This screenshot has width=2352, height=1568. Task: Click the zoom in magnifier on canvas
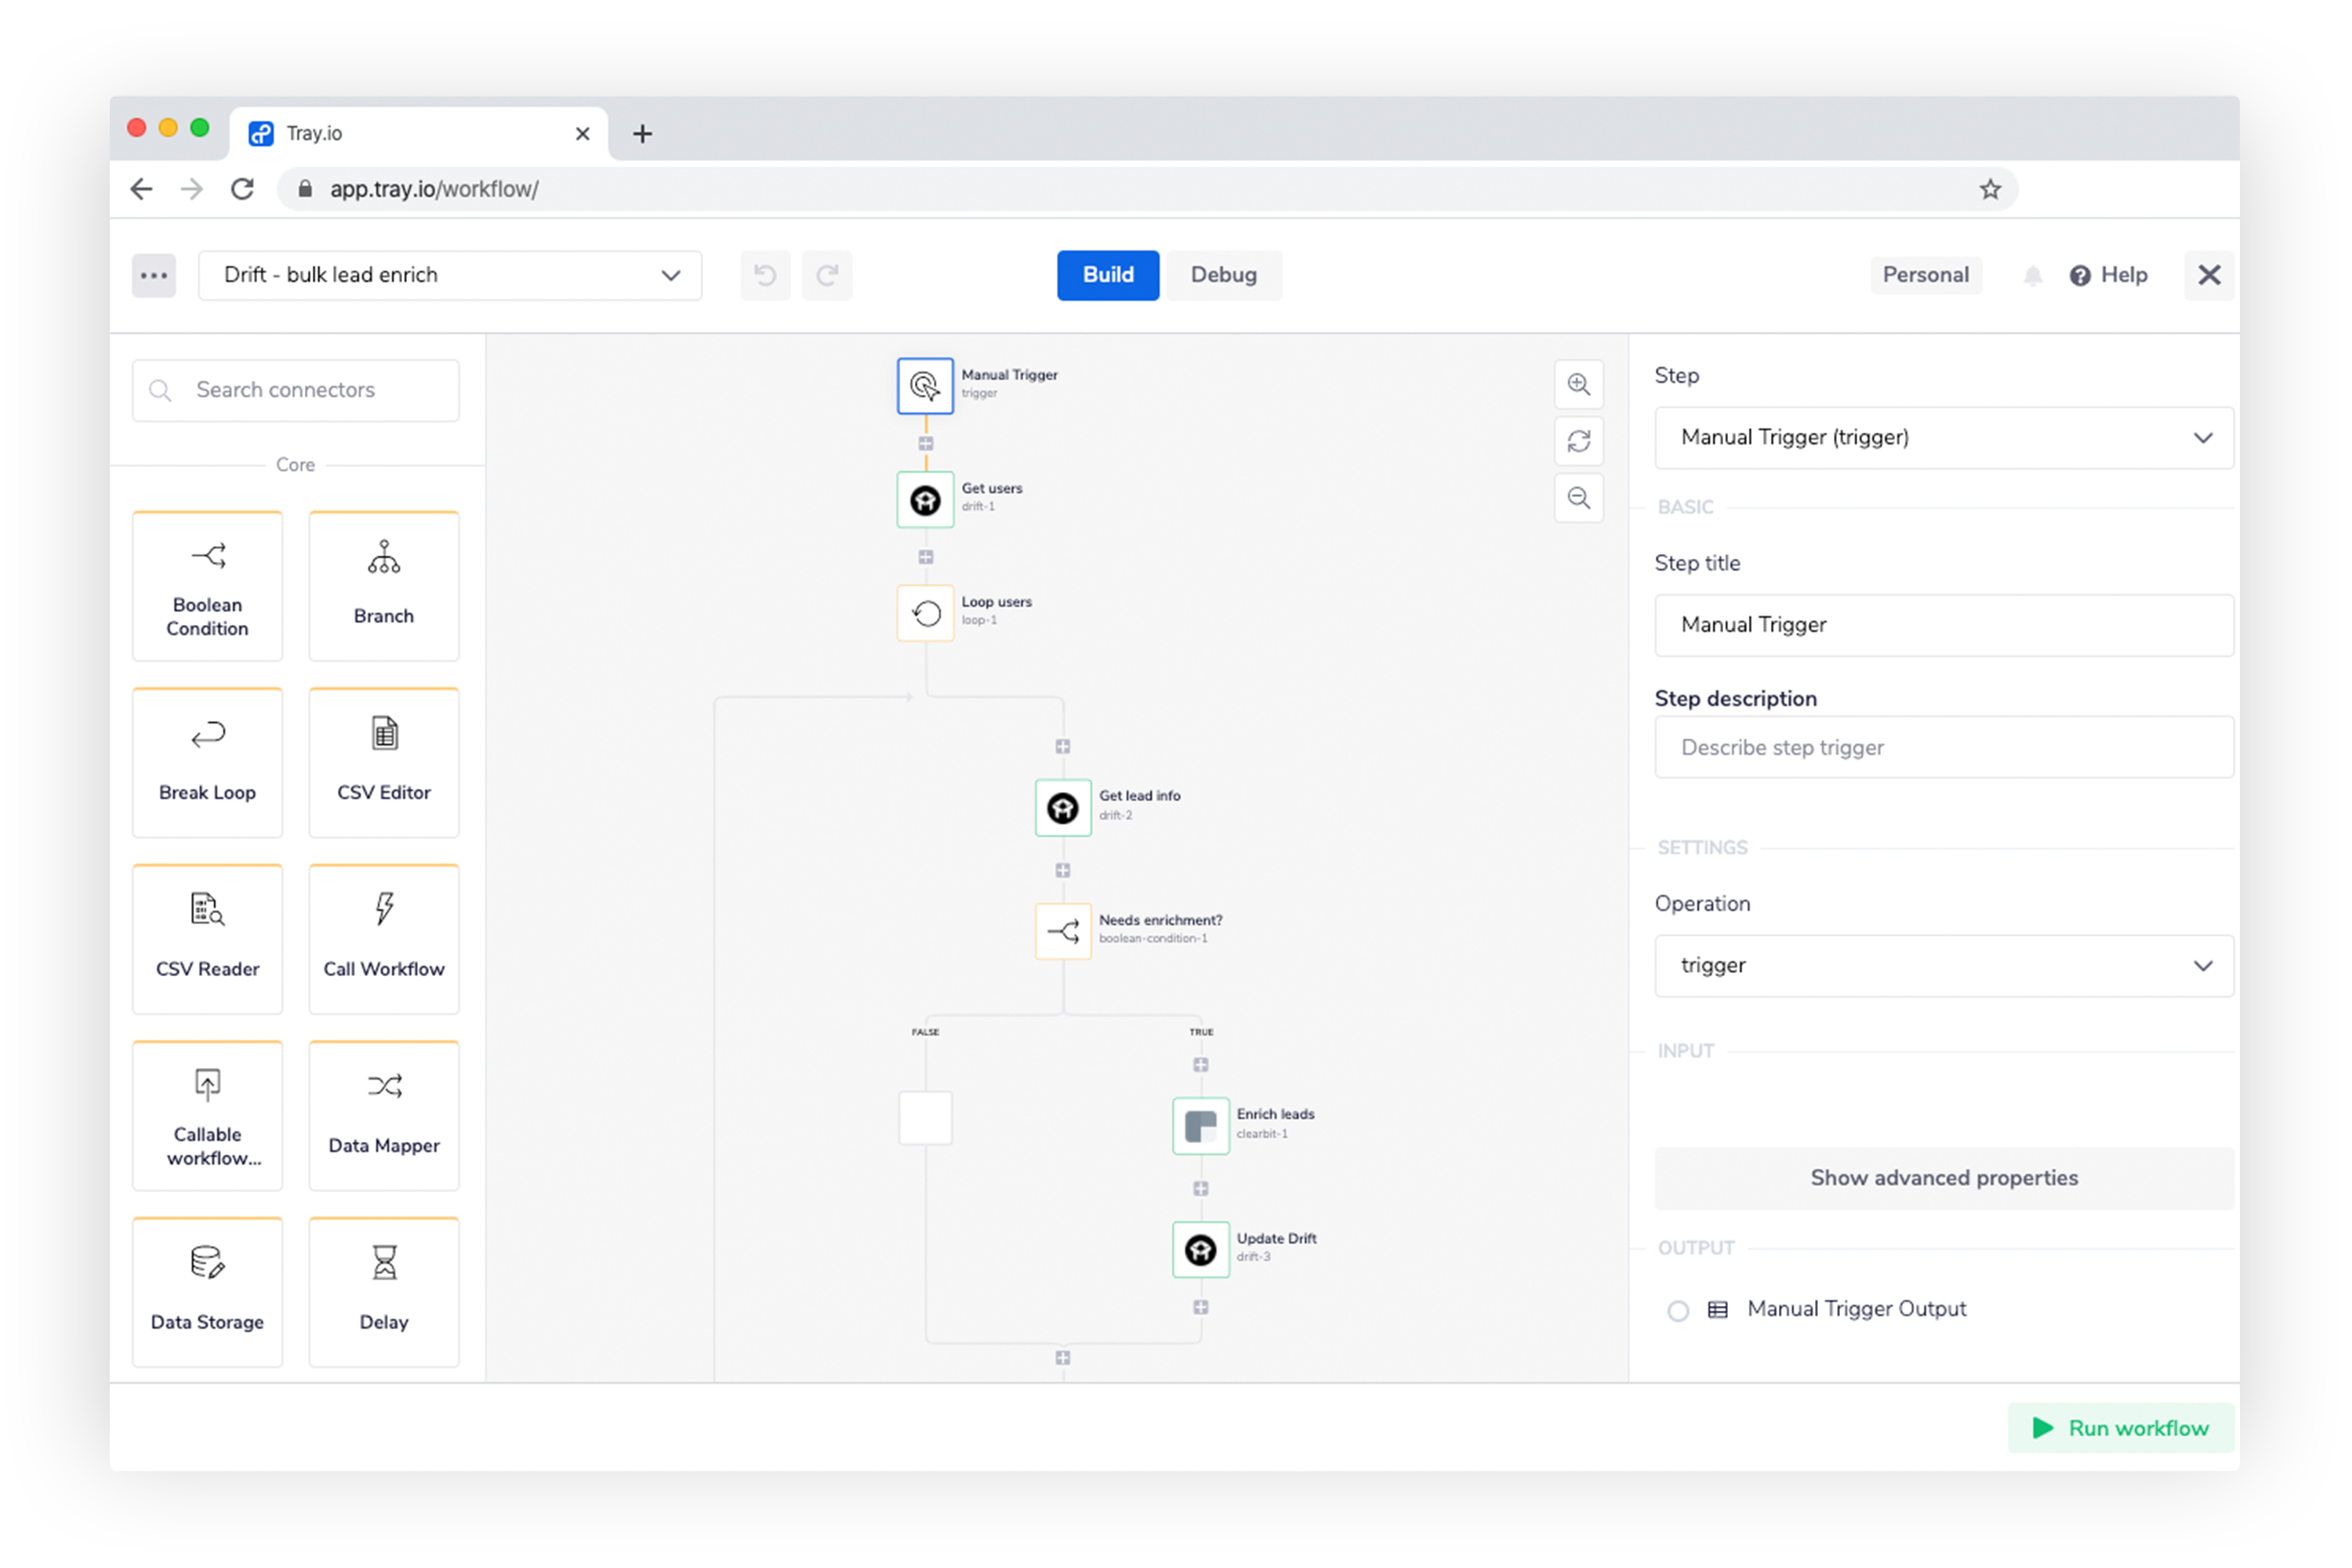1578,385
